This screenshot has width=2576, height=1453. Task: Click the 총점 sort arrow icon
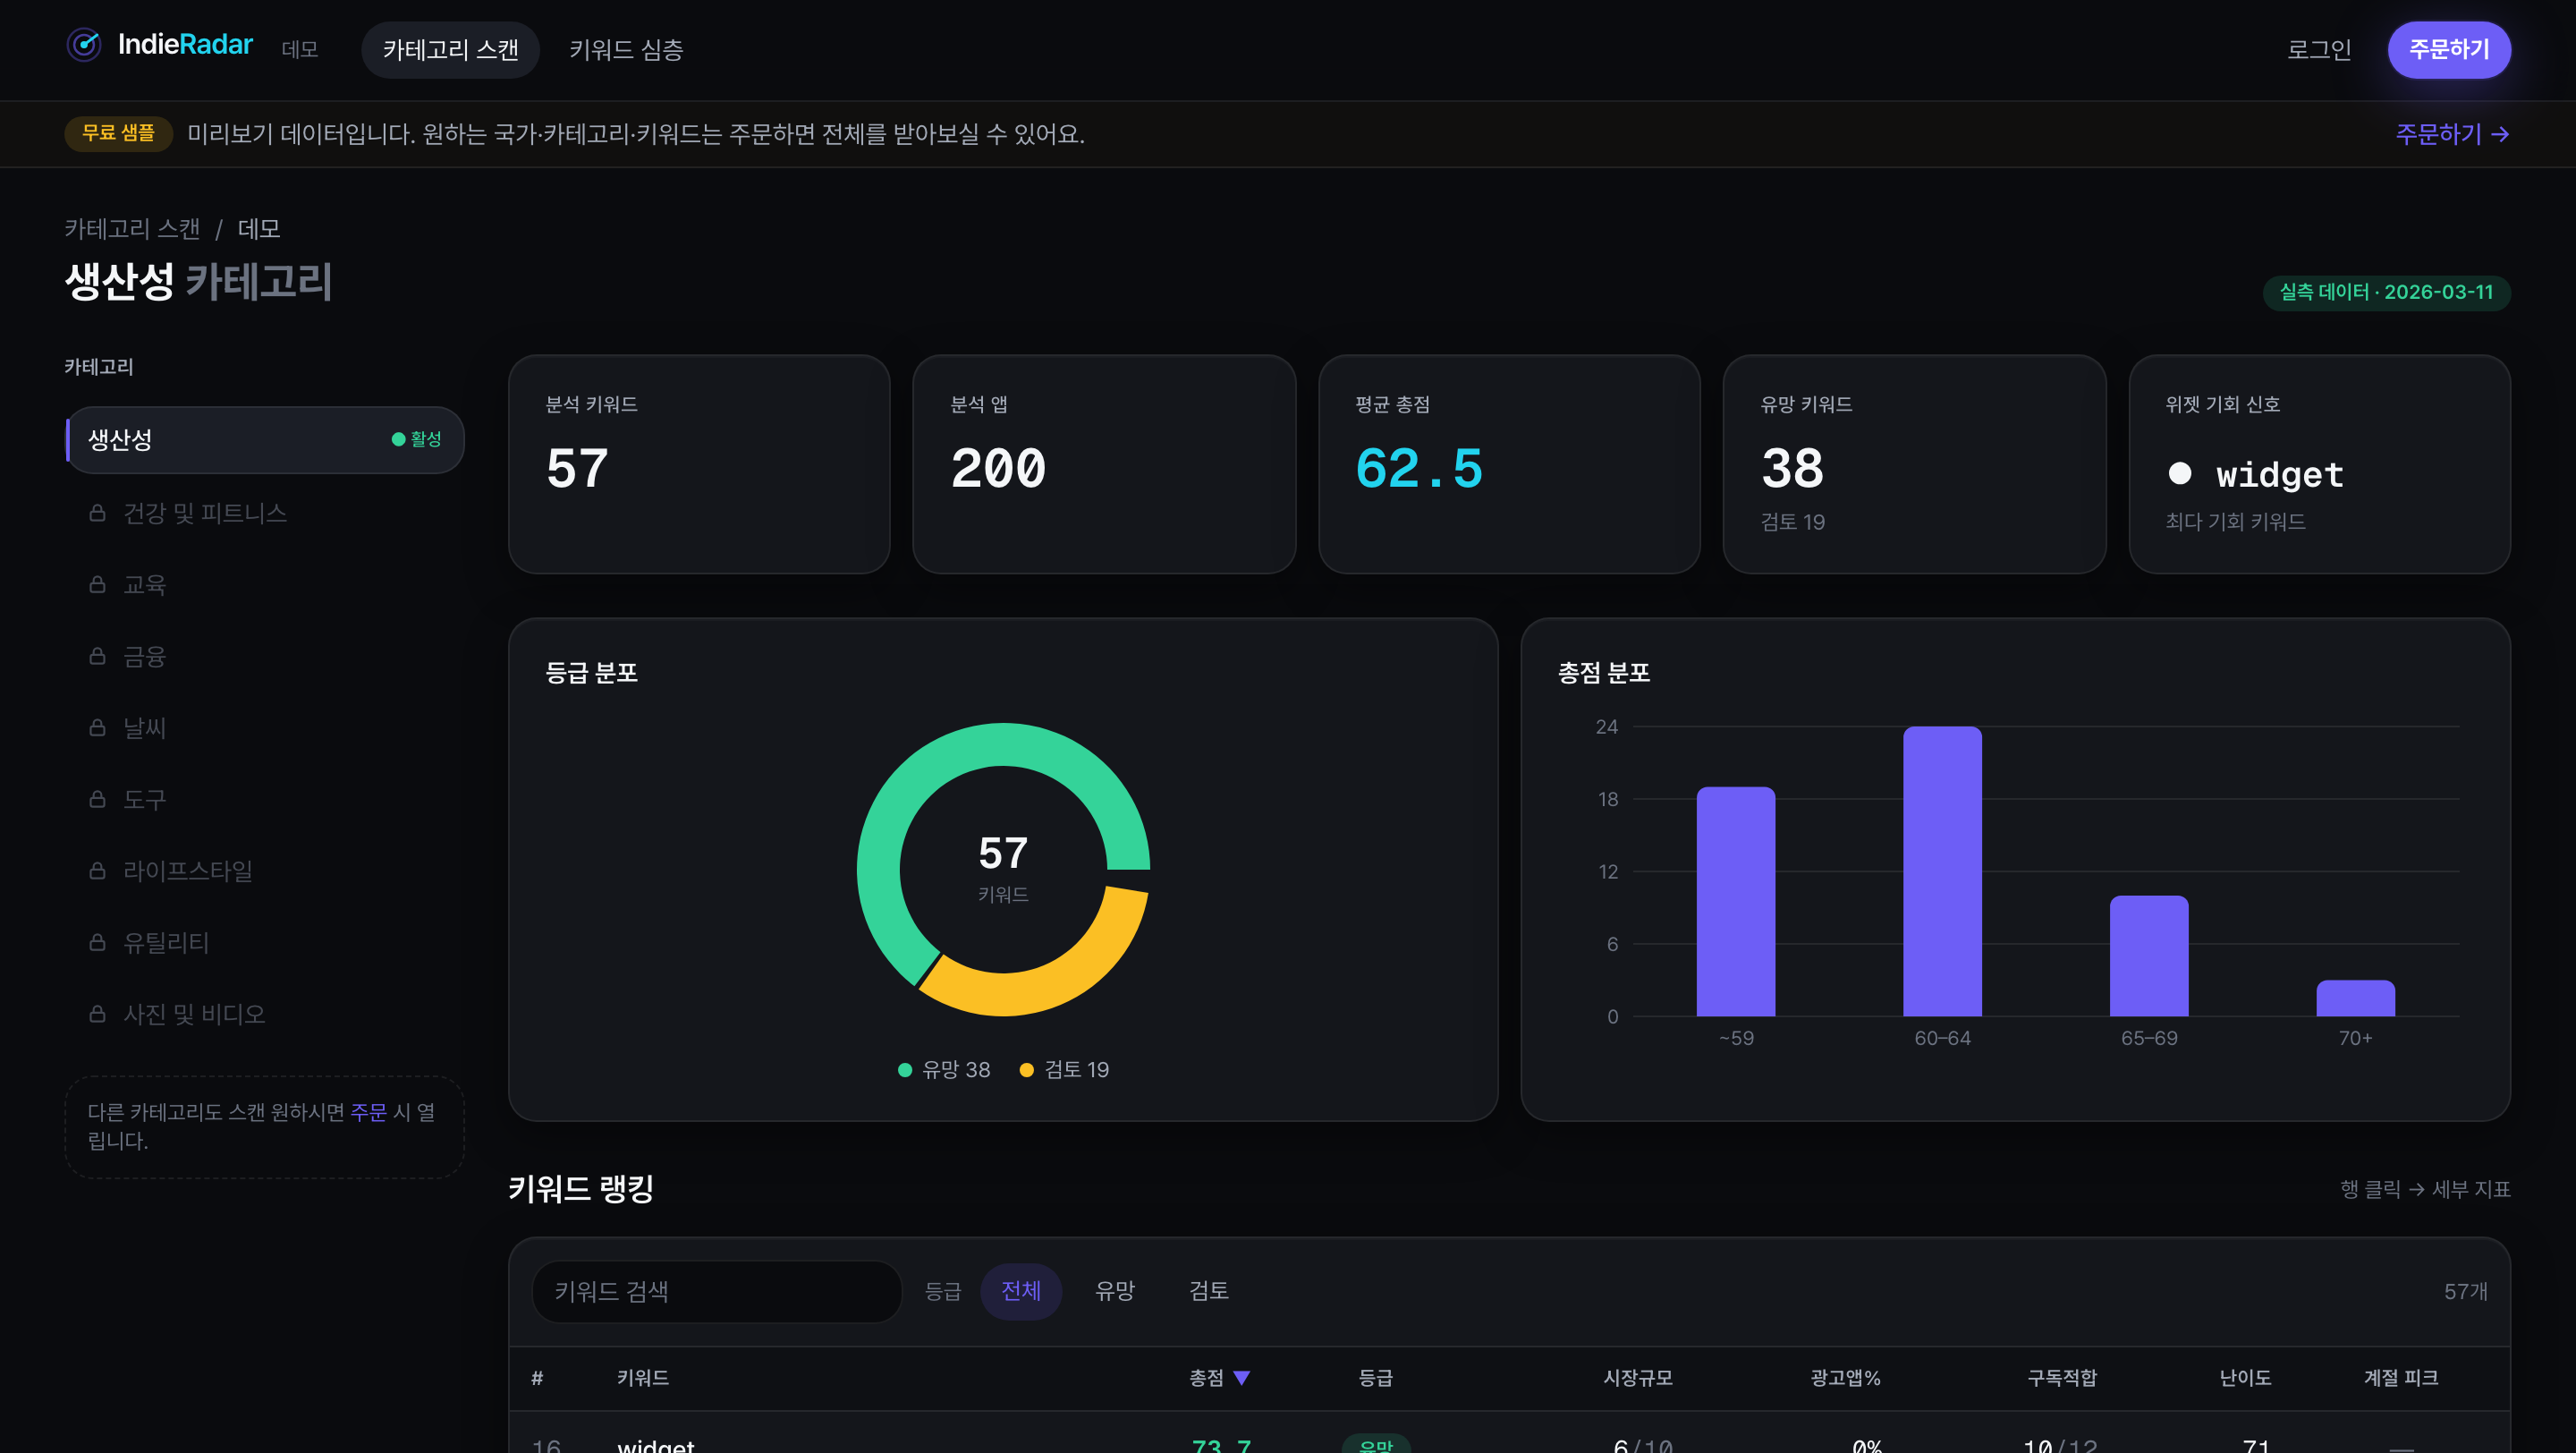[1242, 1378]
